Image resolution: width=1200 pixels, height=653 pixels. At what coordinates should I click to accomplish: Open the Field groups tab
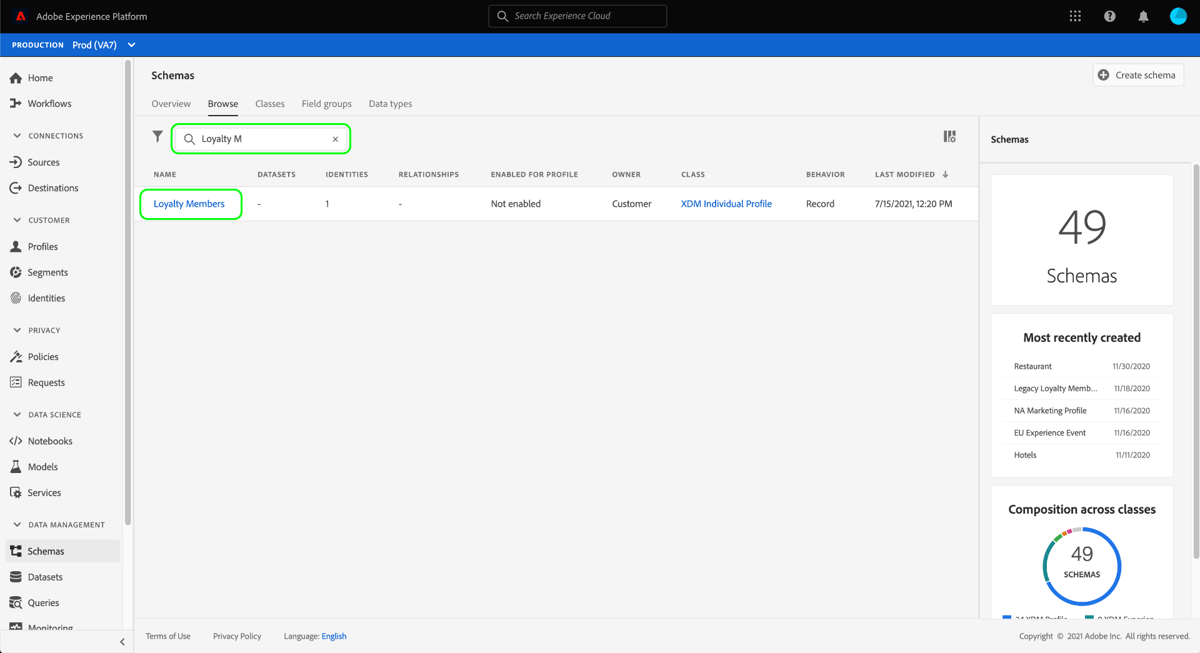coord(326,103)
